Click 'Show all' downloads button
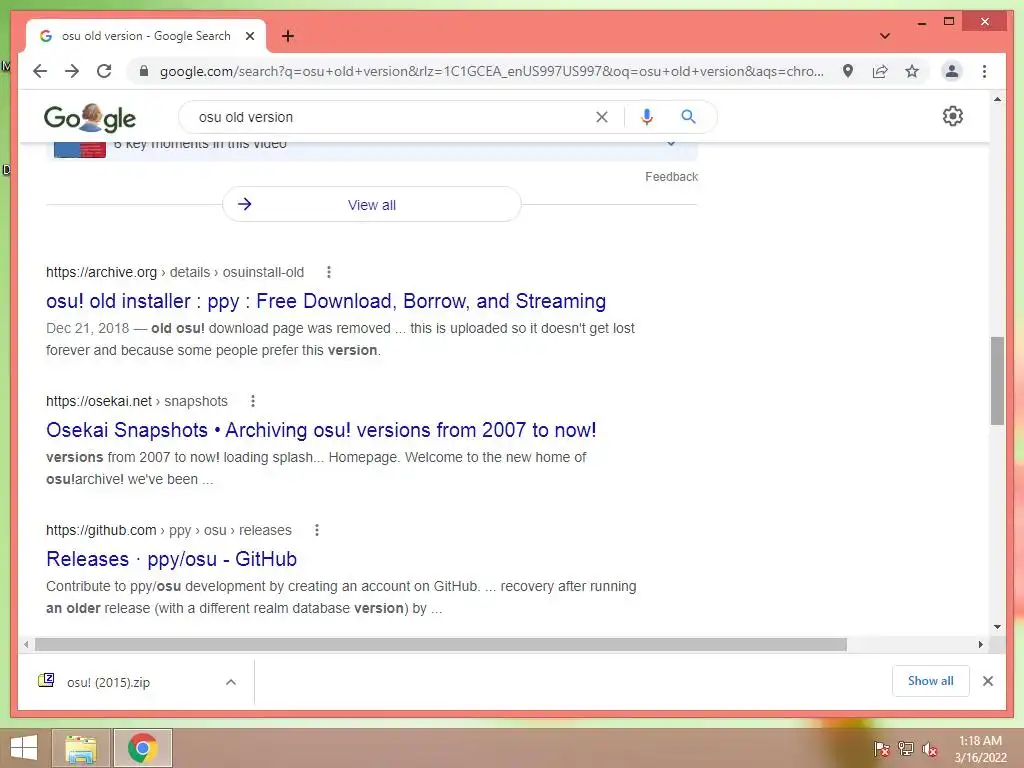Image resolution: width=1024 pixels, height=768 pixels. (930, 681)
